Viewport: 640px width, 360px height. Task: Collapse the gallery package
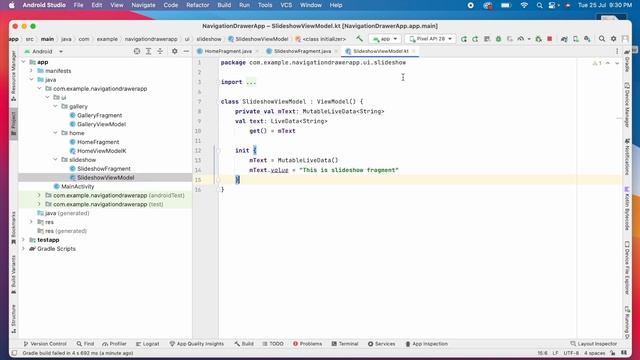pos(56,106)
